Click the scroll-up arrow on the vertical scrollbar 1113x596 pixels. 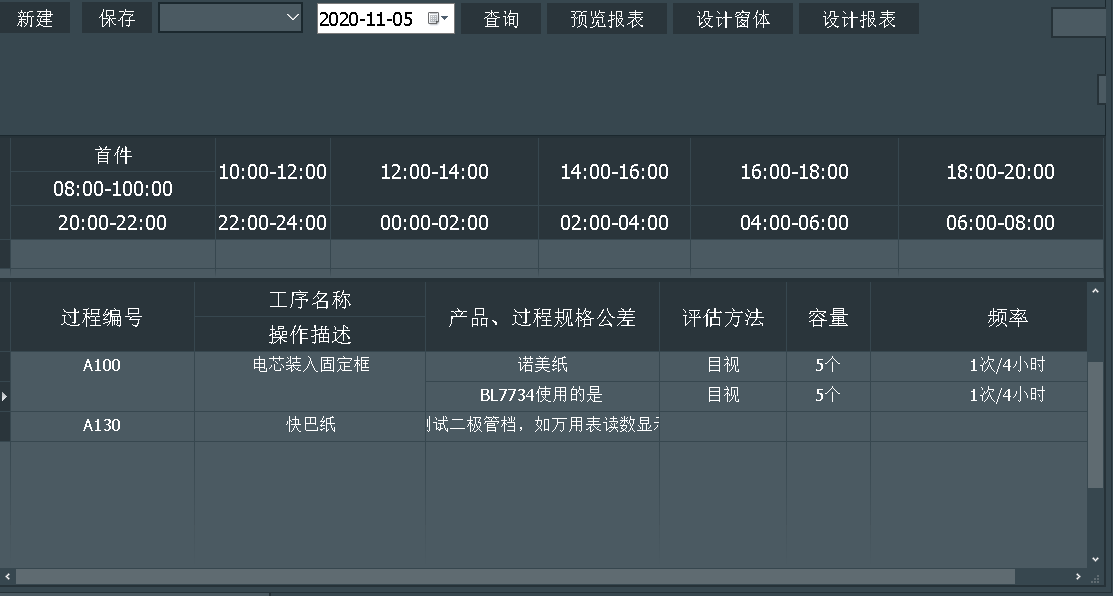[x=1093, y=288]
